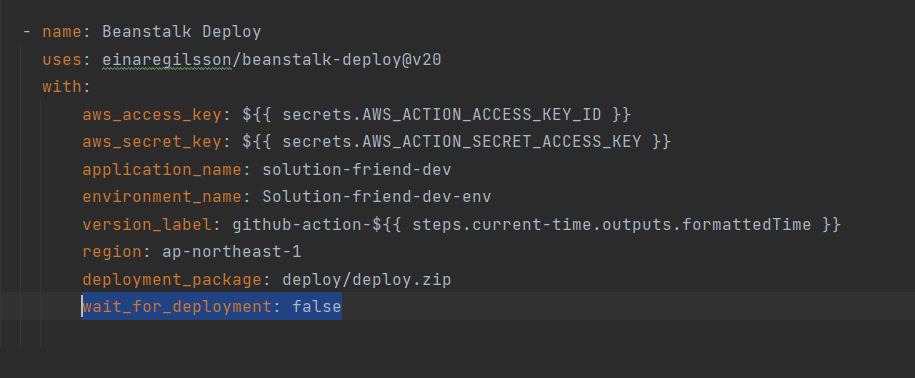Screen dimensions: 915x378
Task: Click the aws_secret_key property name
Action: (x=152, y=142)
